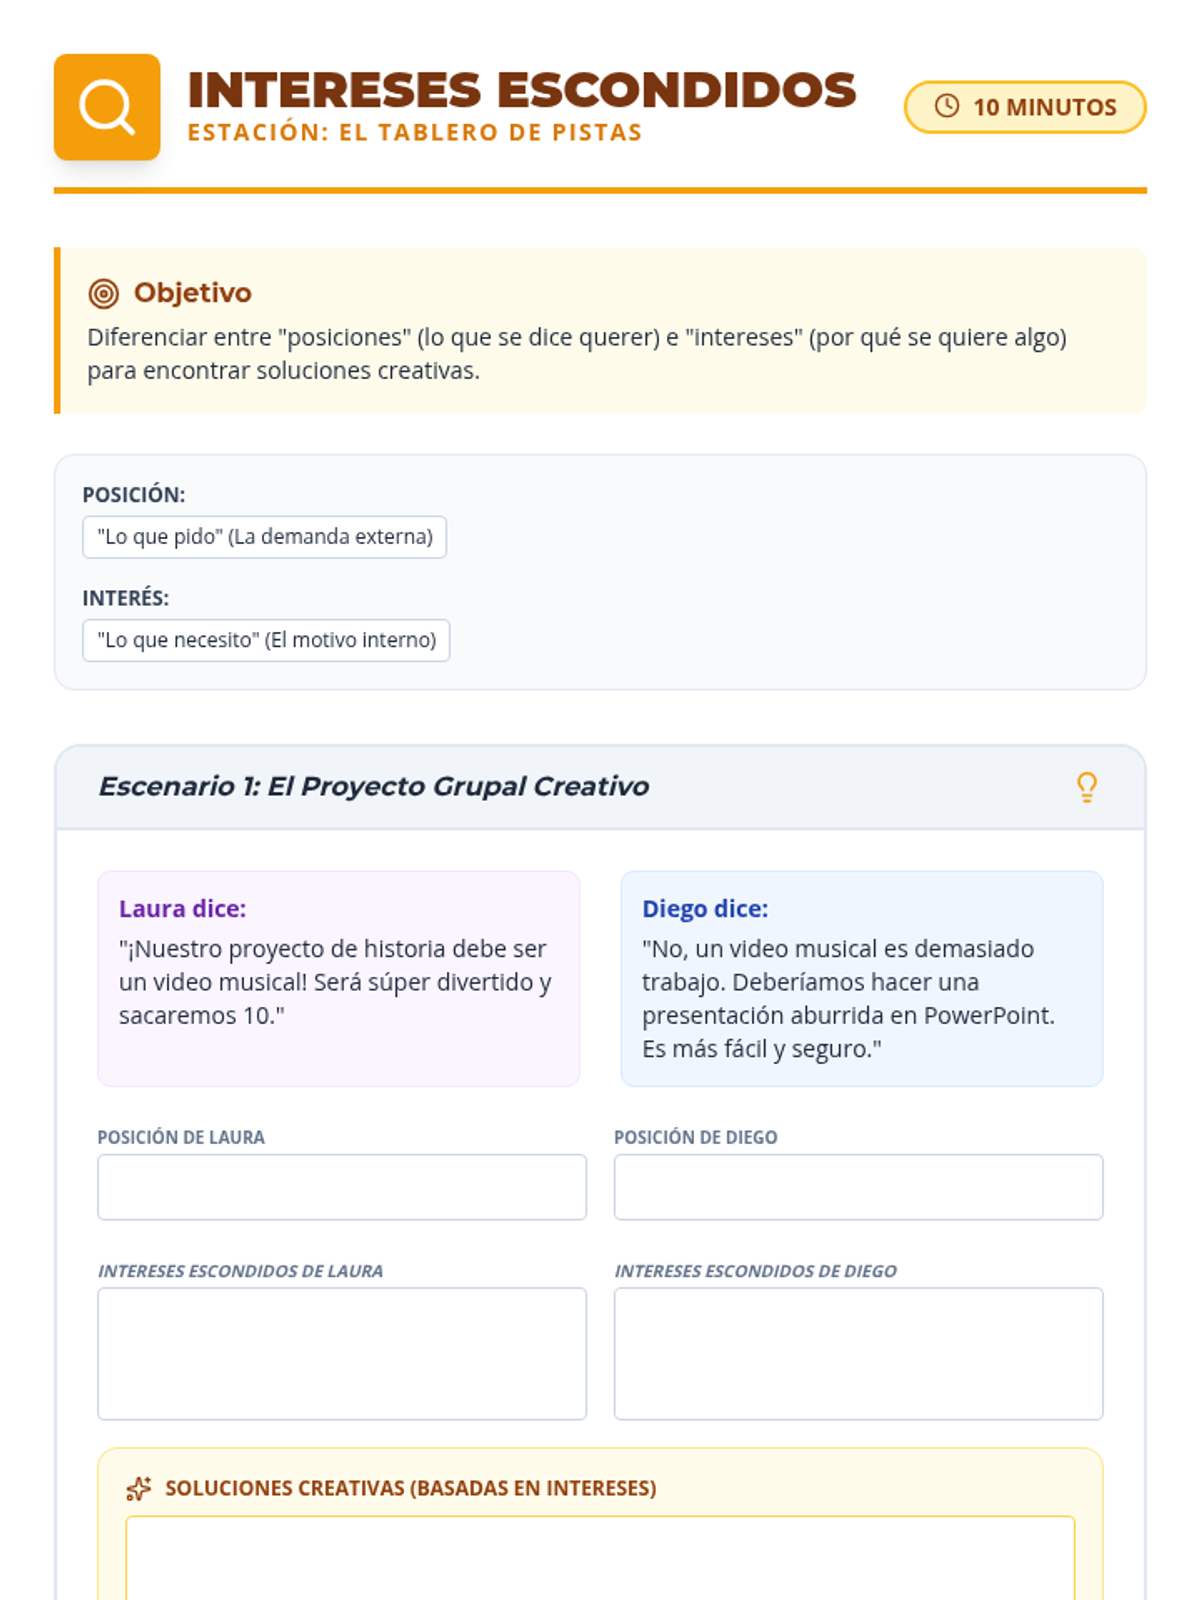
Task: Click into the Posición de Laura field
Action: pos(342,1187)
